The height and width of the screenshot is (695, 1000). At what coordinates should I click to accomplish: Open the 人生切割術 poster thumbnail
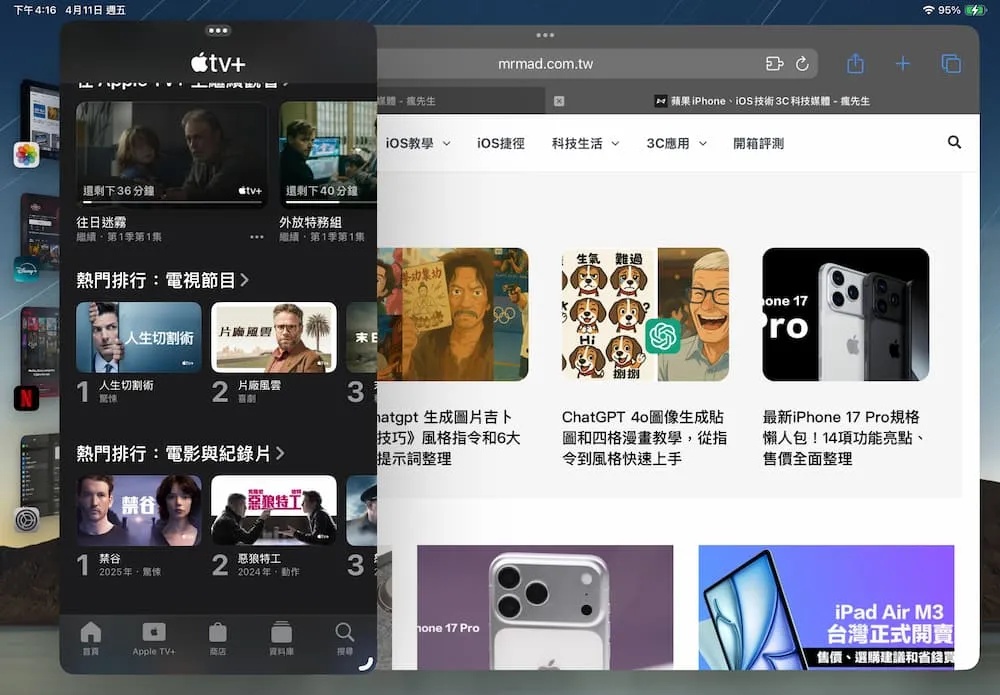click(138, 337)
